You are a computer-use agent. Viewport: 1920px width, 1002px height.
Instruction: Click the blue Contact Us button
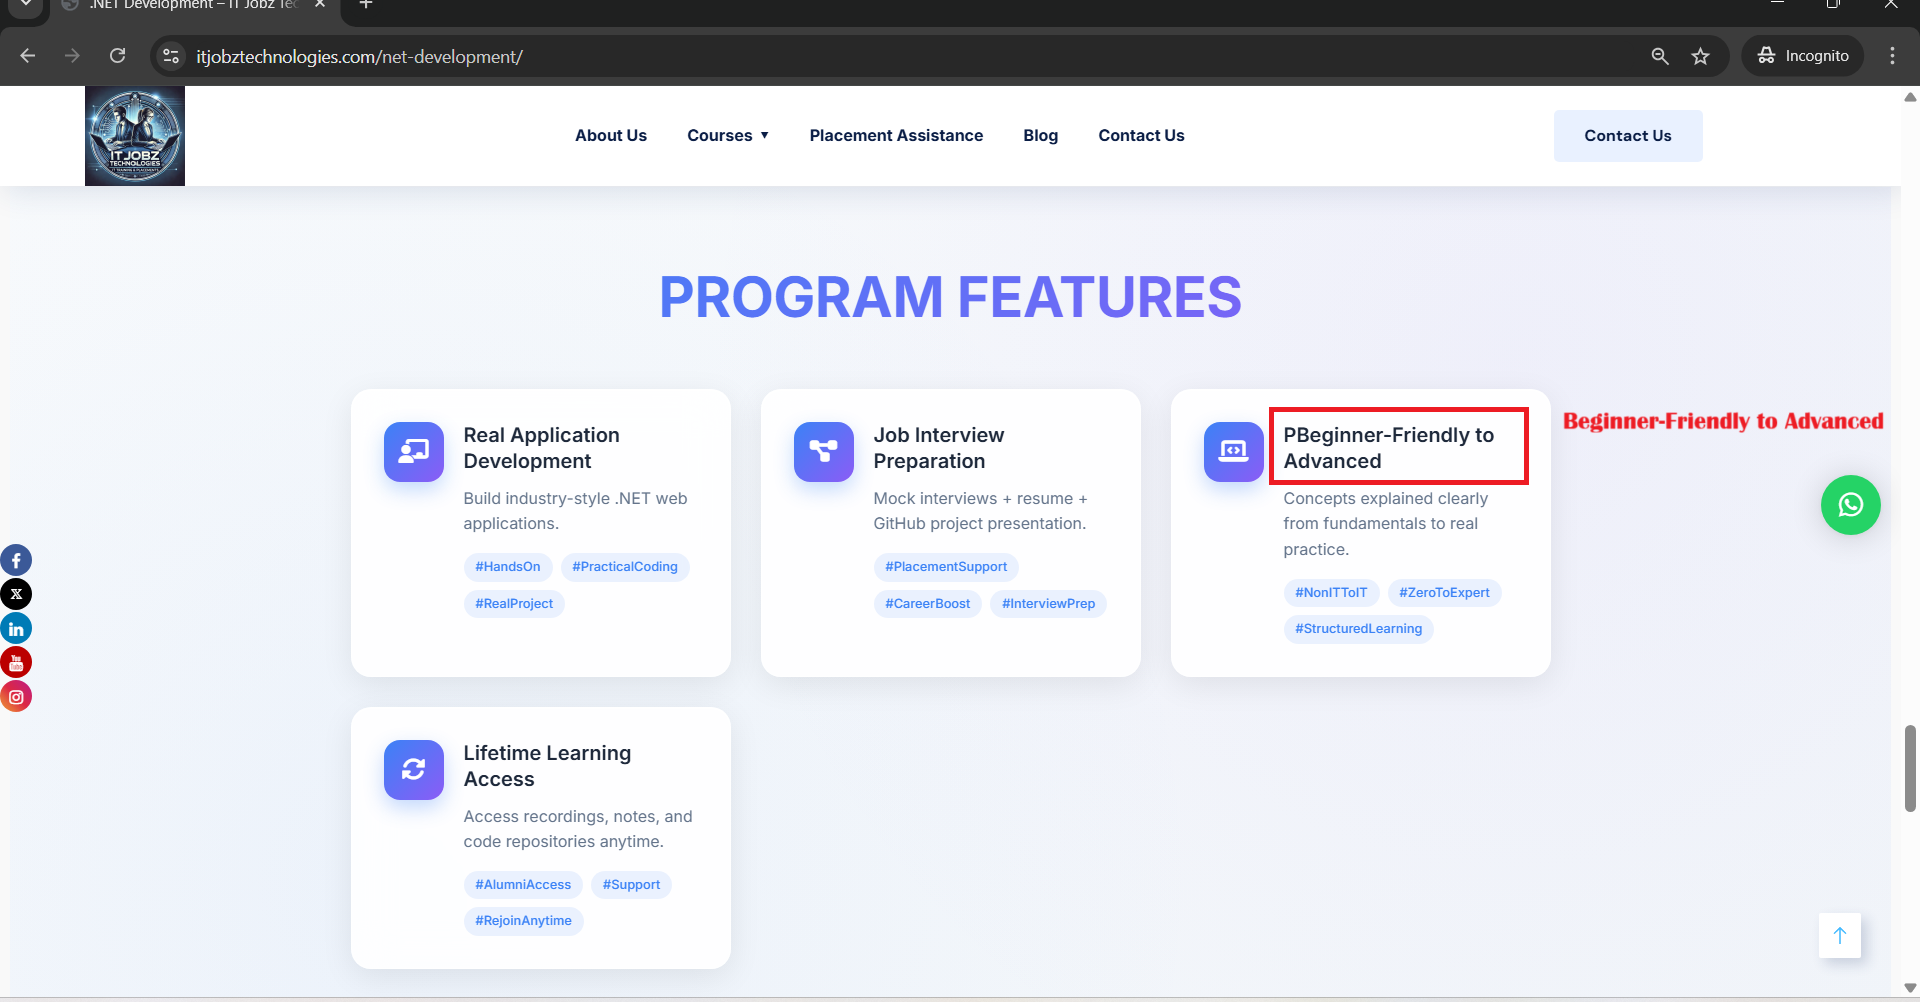pos(1627,136)
